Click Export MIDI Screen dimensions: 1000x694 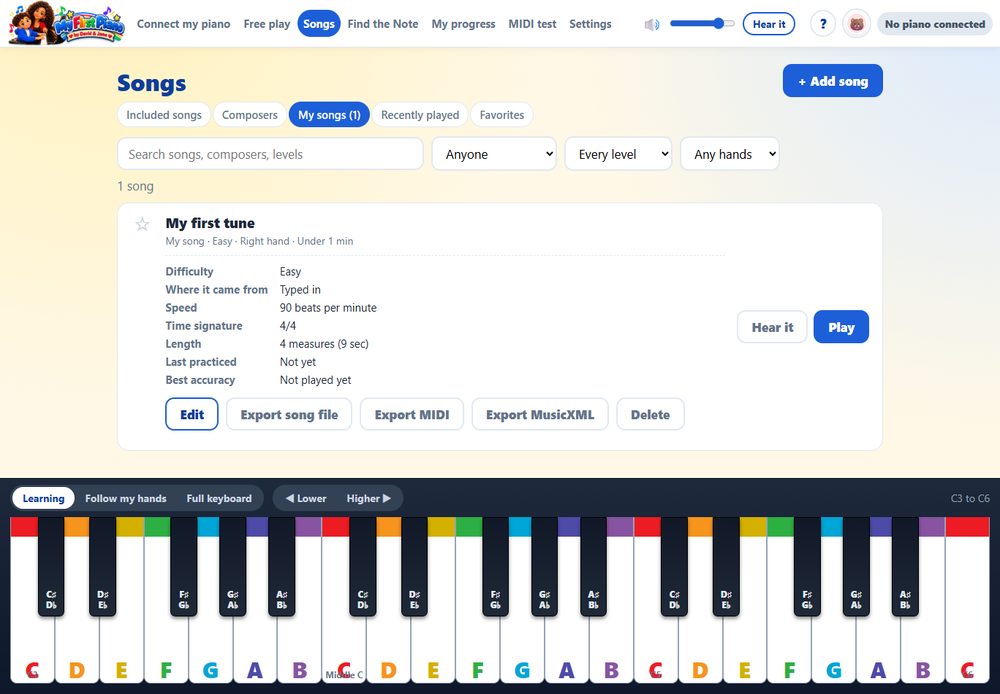[411, 415]
